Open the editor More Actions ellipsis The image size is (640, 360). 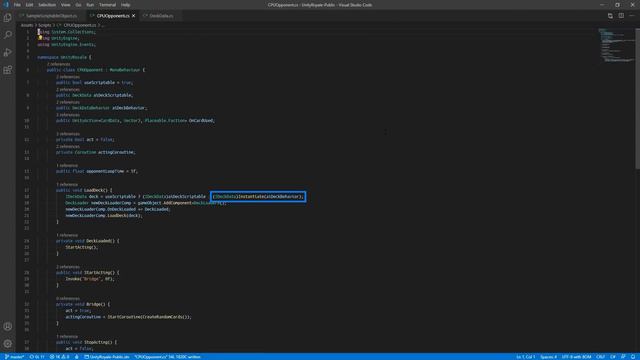click(x=632, y=16)
